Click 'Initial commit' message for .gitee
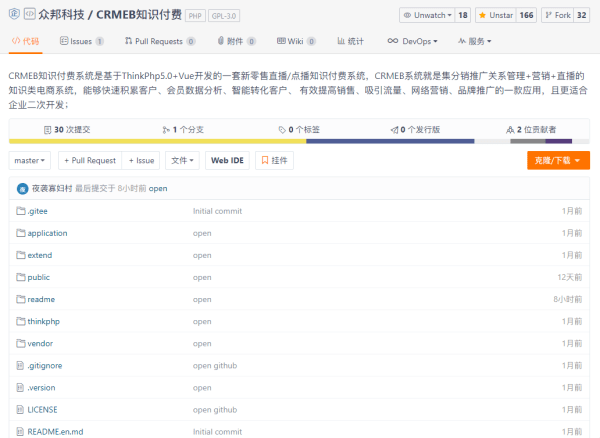600x438 pixels. (217, 211)
